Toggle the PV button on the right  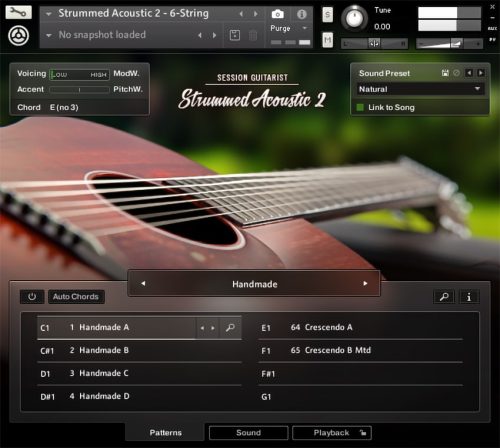(492, 40)
